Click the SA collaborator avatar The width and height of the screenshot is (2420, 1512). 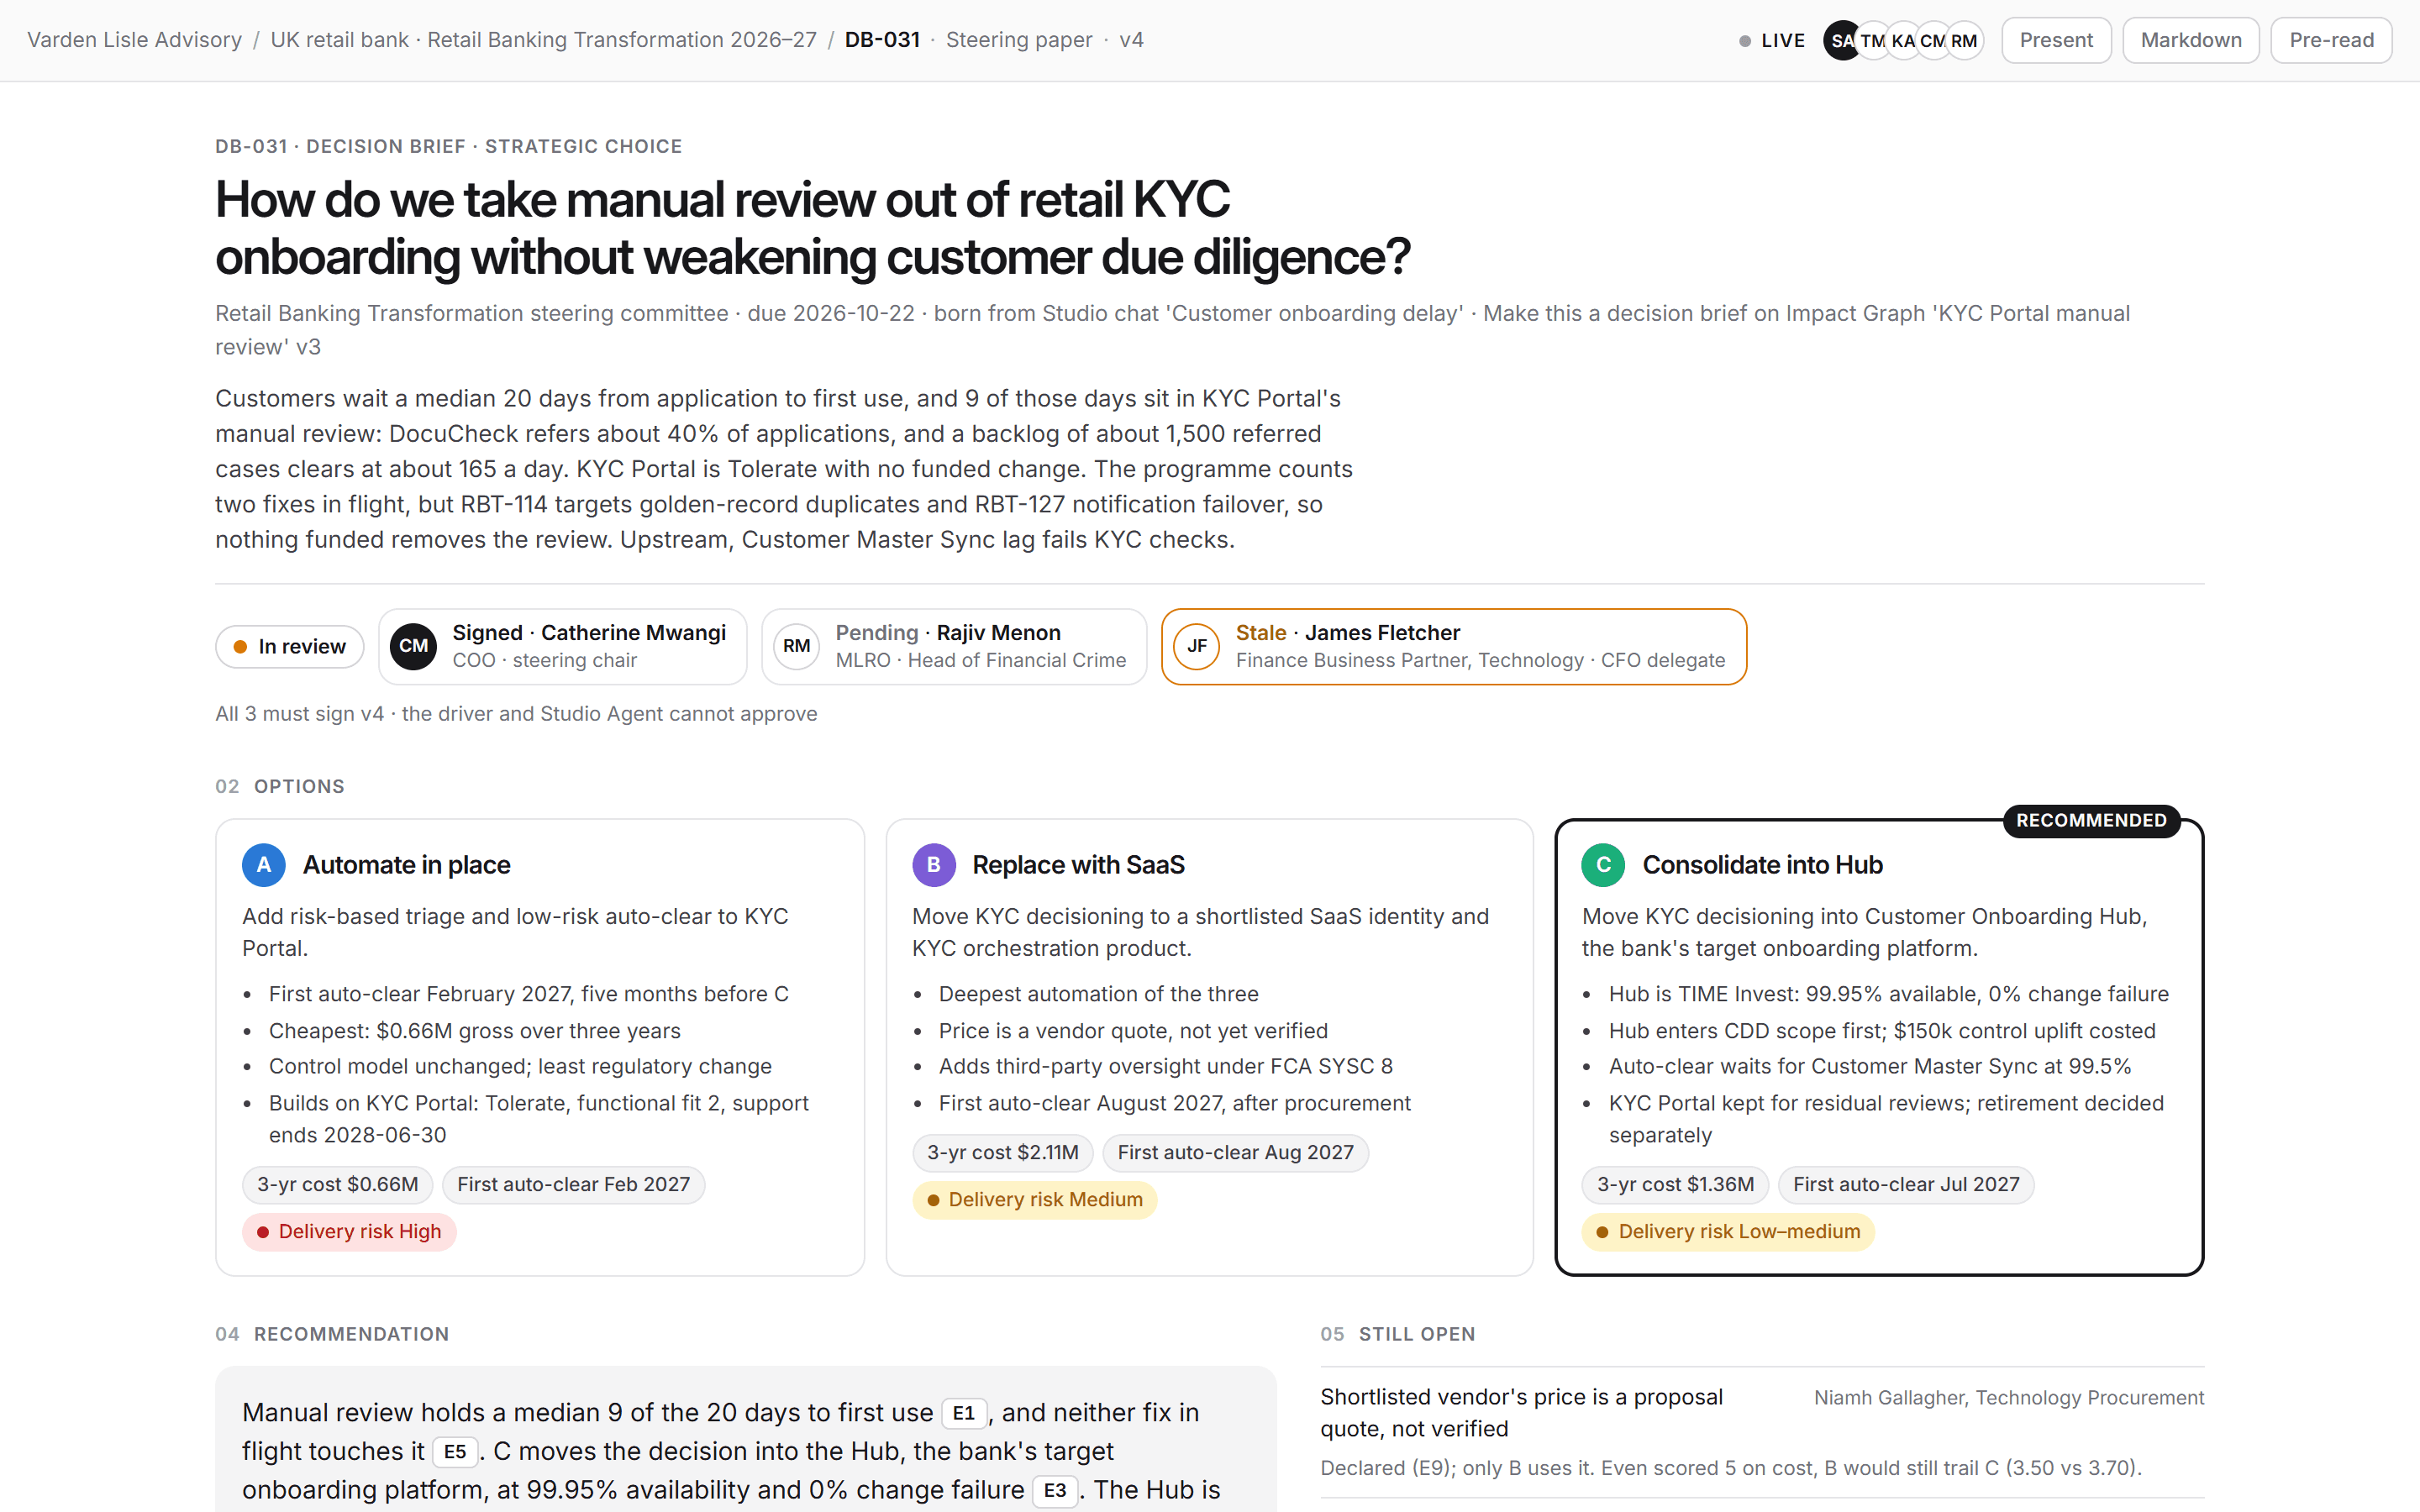(1842, 41)
